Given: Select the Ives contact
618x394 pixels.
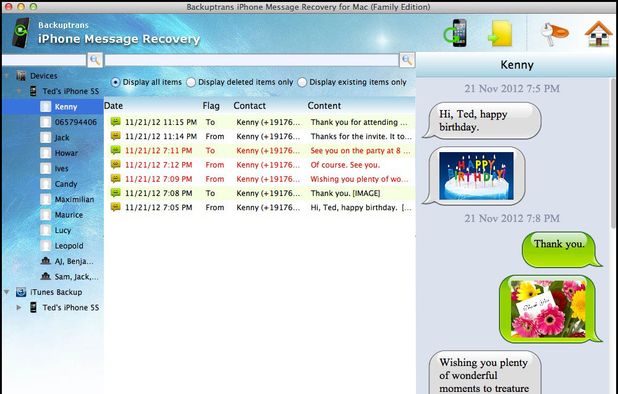Looking at the screenshot, I should [61, 168].
